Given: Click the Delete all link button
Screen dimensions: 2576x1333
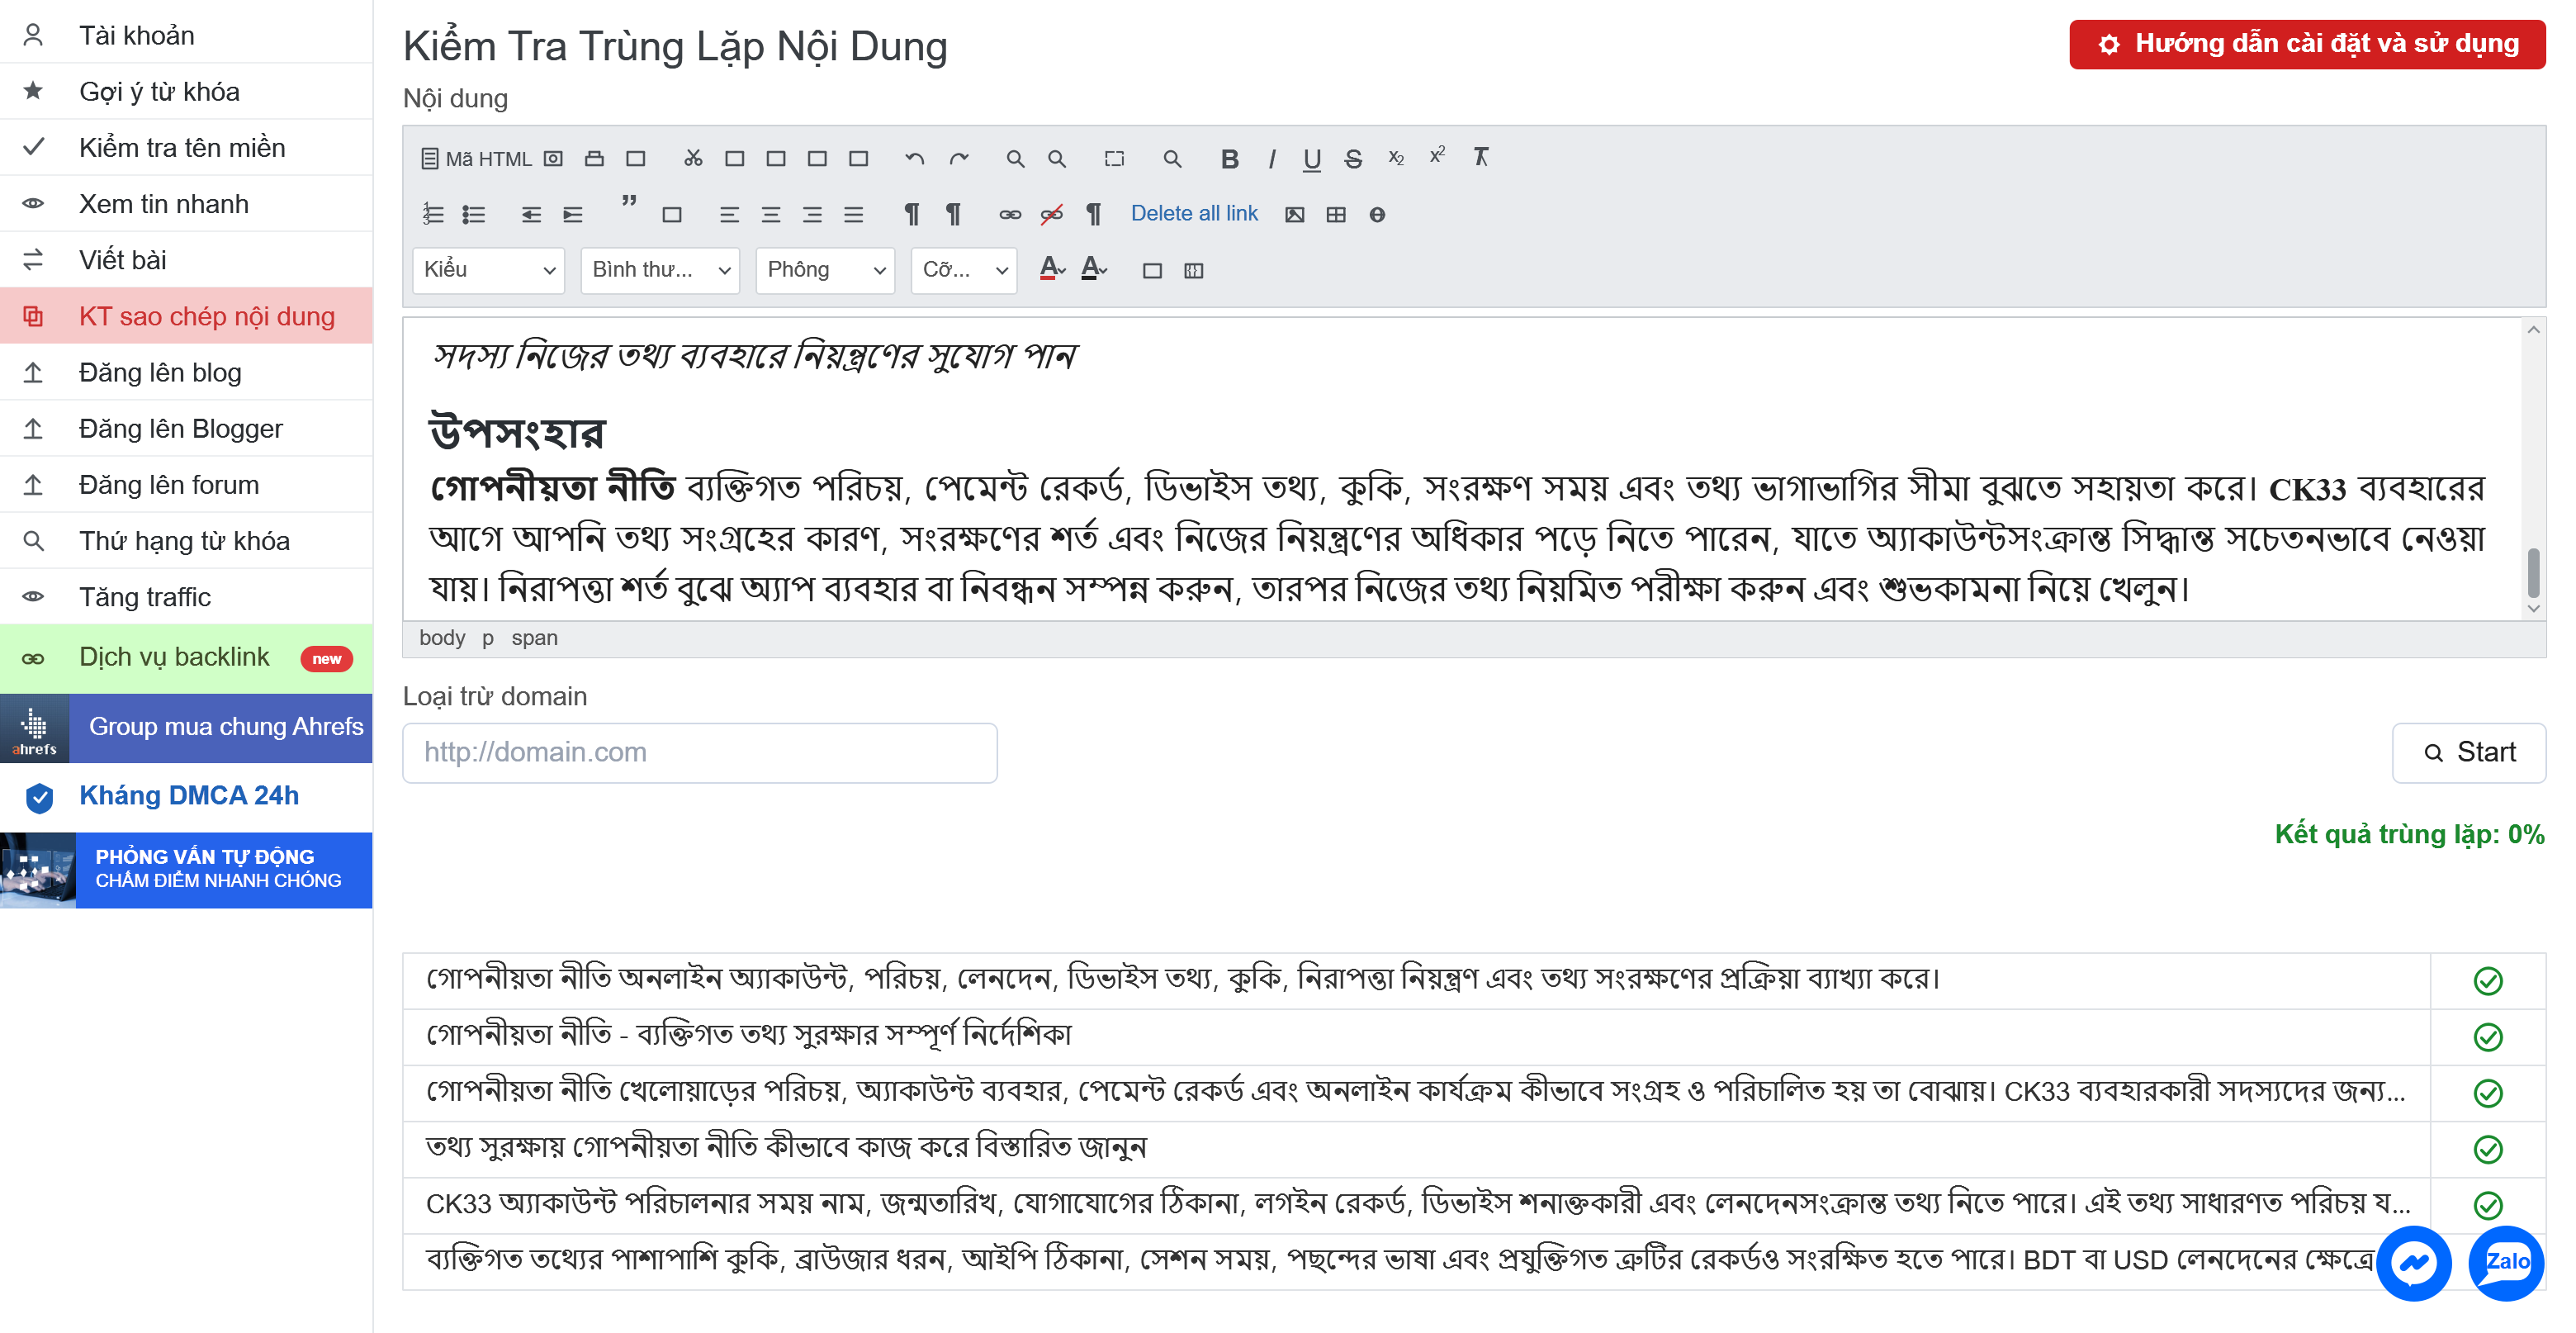Looking at the screenshot, I should pyautogui.click(x=1194, y=213).
